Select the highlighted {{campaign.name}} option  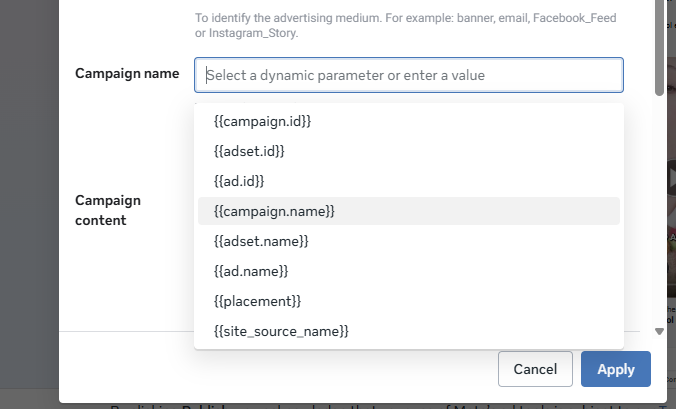click(274, 211)
